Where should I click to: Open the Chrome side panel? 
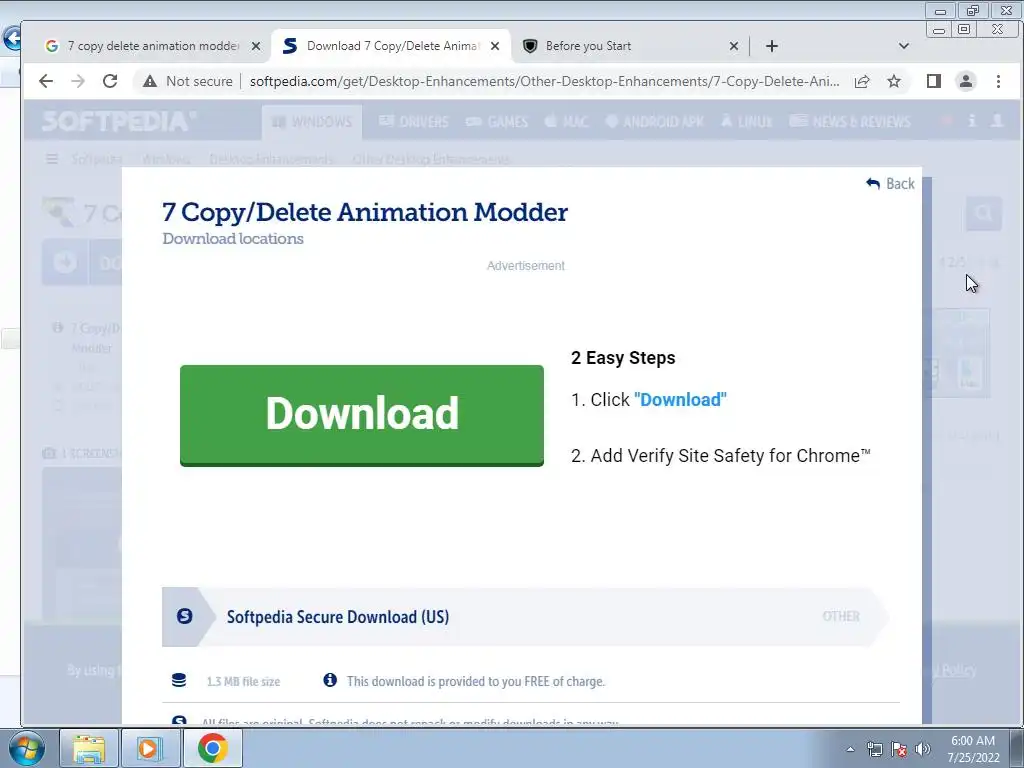(x=934, y=81)
